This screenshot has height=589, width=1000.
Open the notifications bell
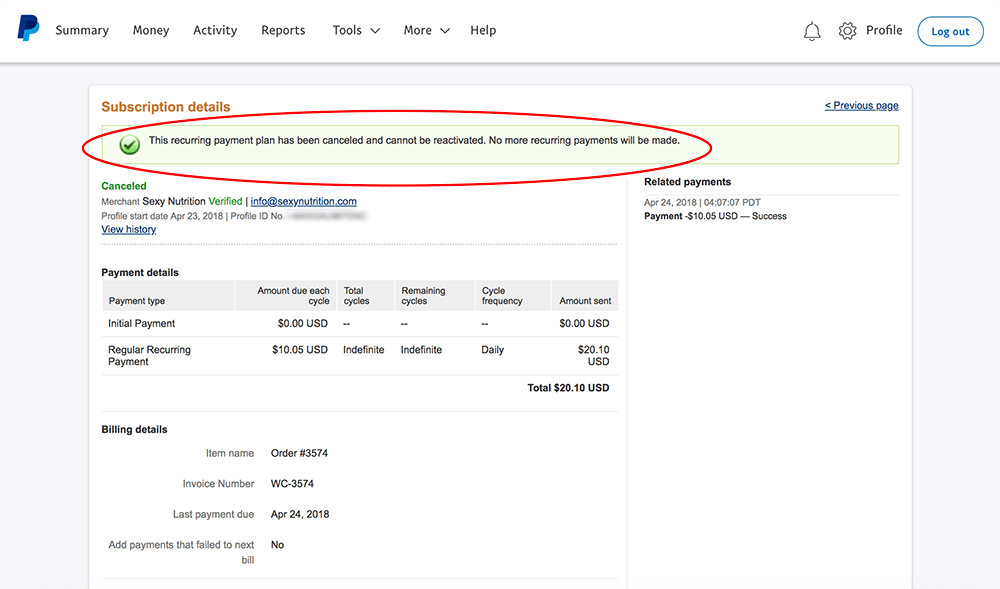pos(812,31)
